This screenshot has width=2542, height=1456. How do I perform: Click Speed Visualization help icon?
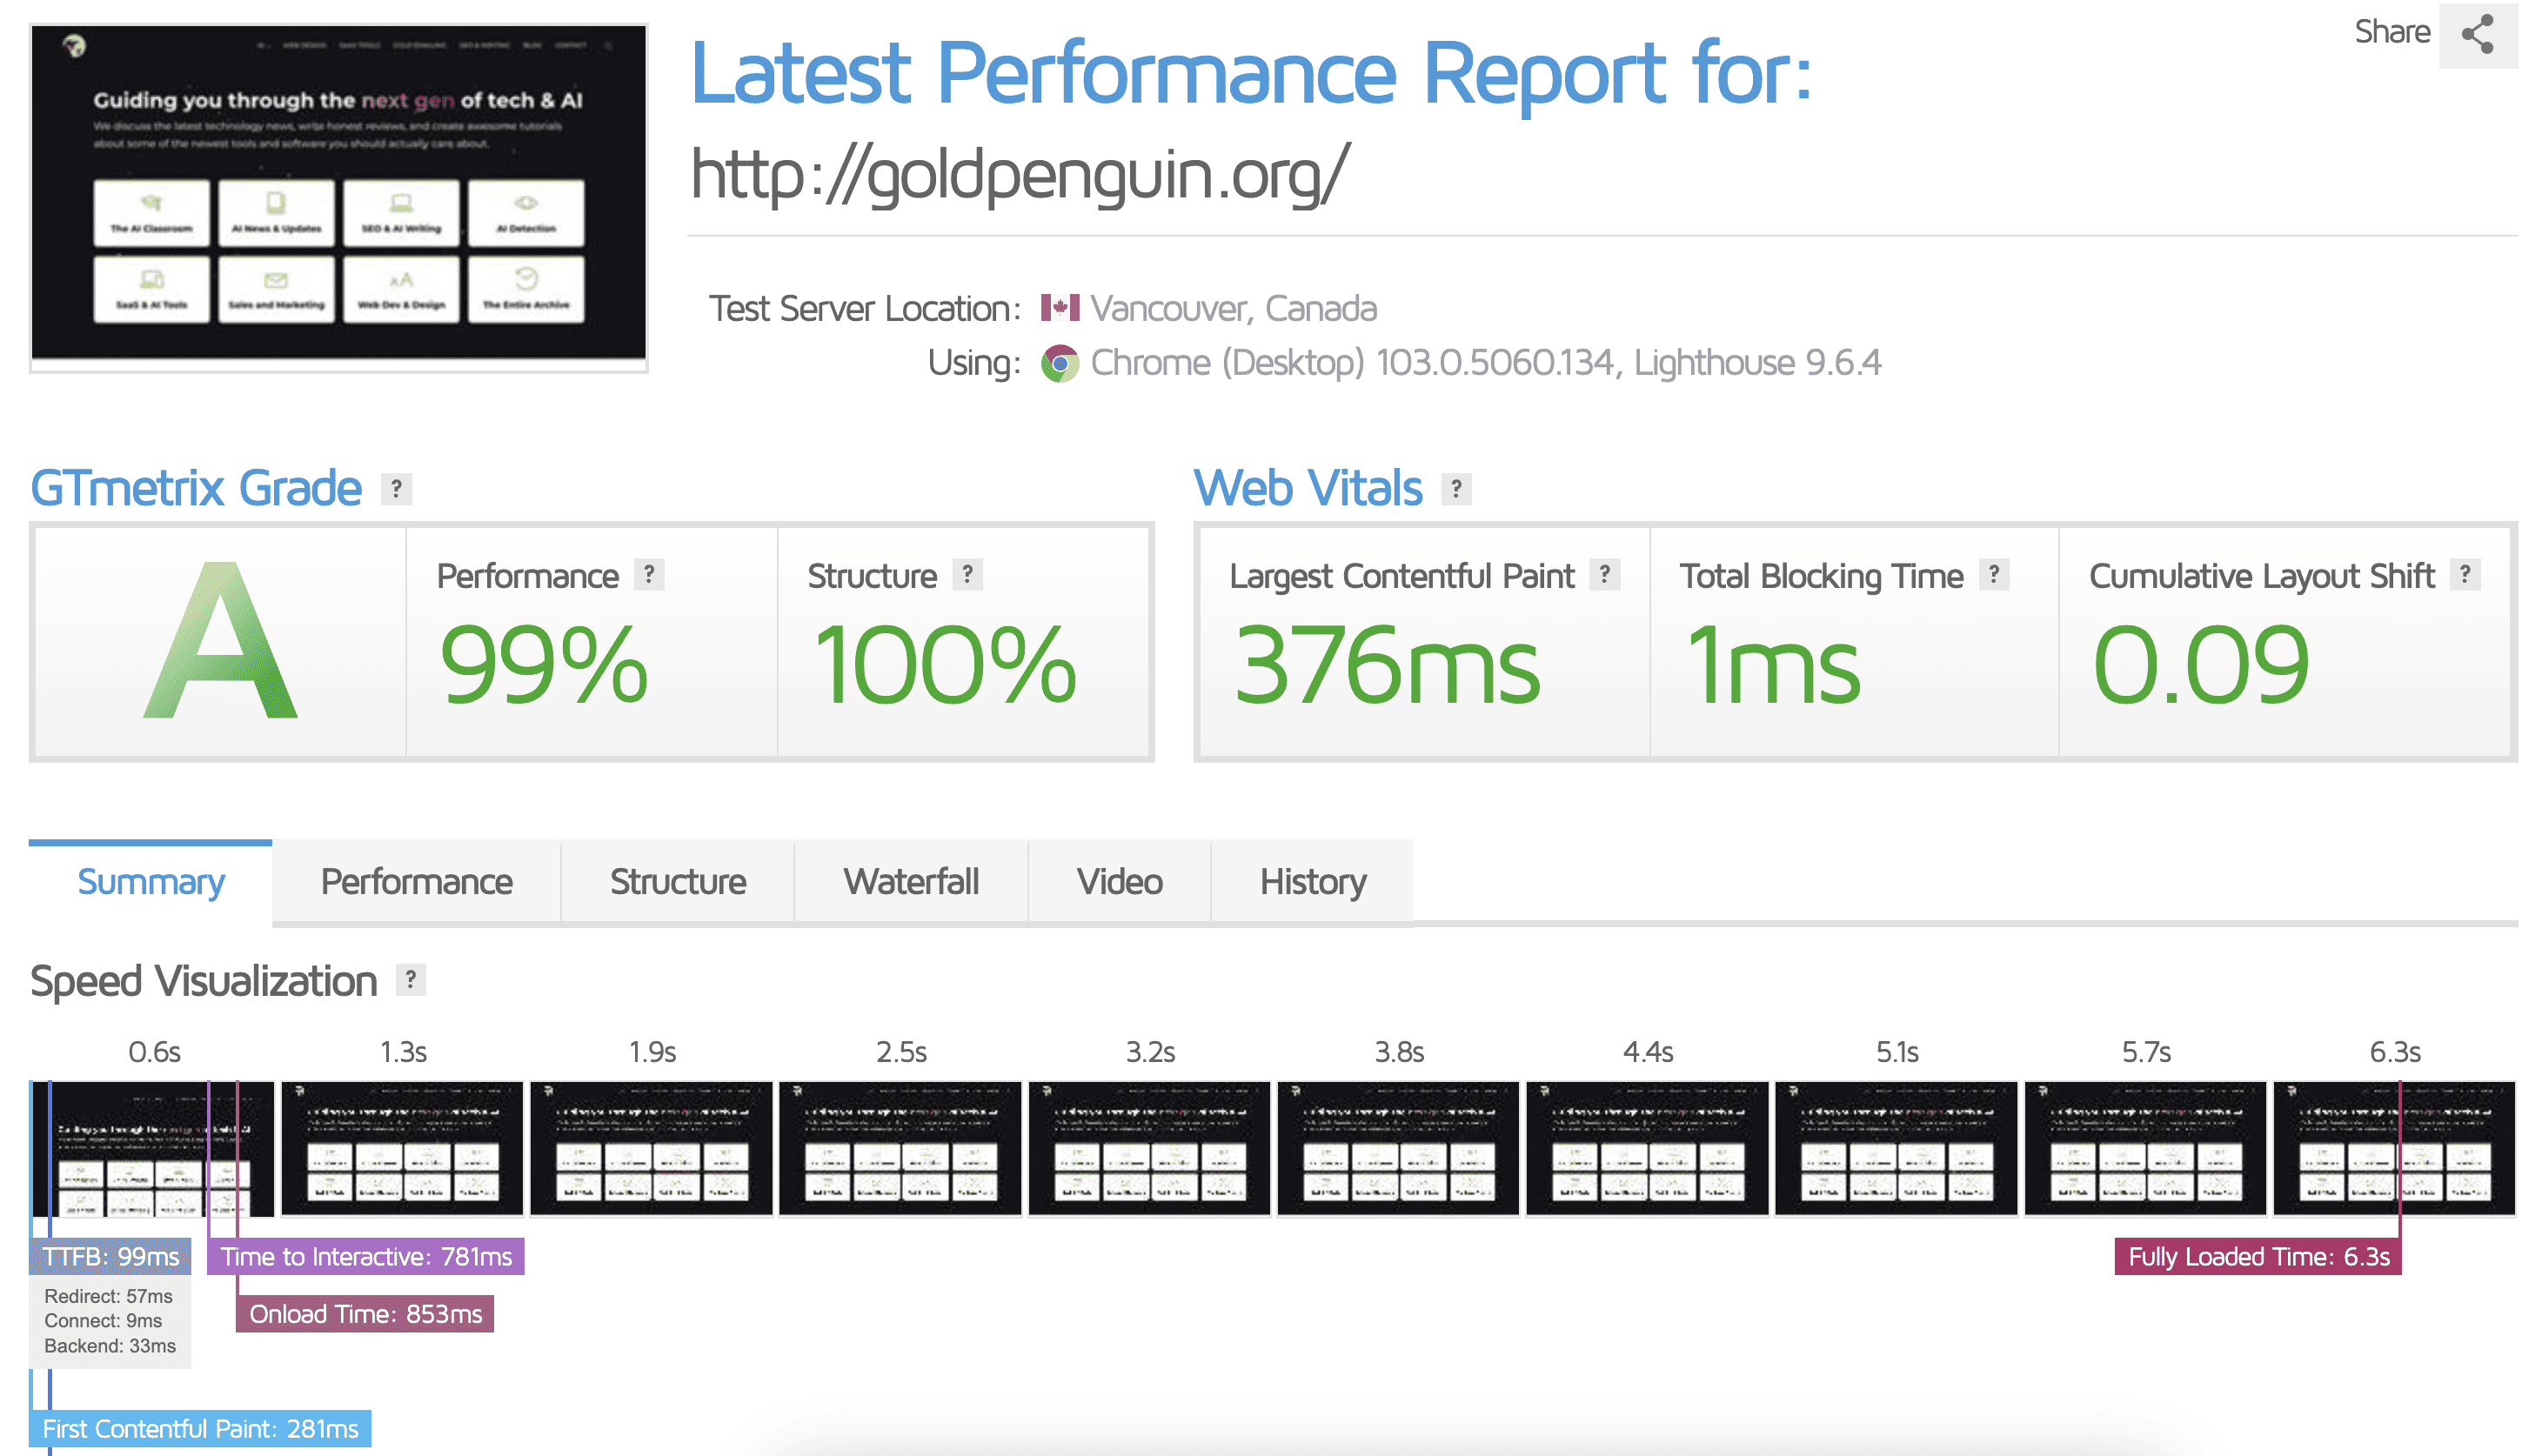click(x=410, y=980)
